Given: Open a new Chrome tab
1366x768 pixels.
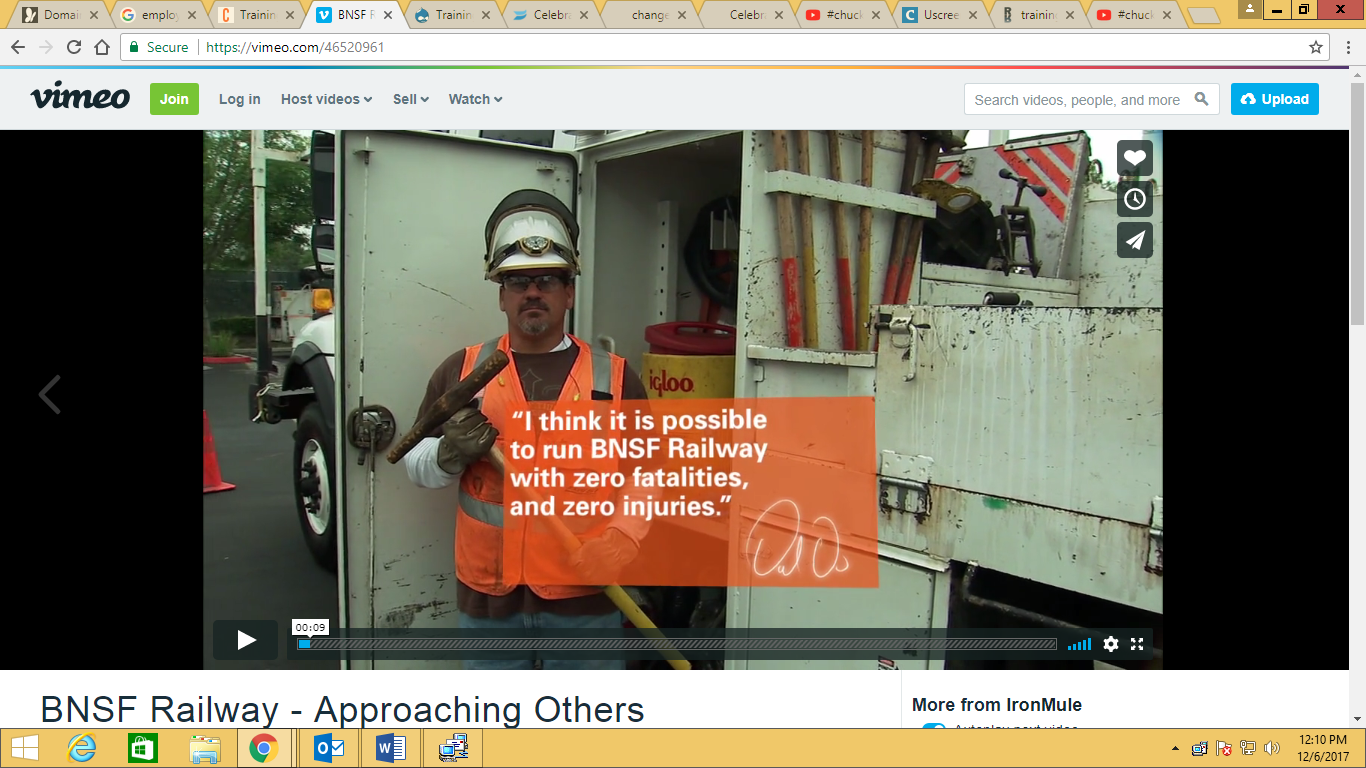Looking at the screenshot, I should (1204, 16).
